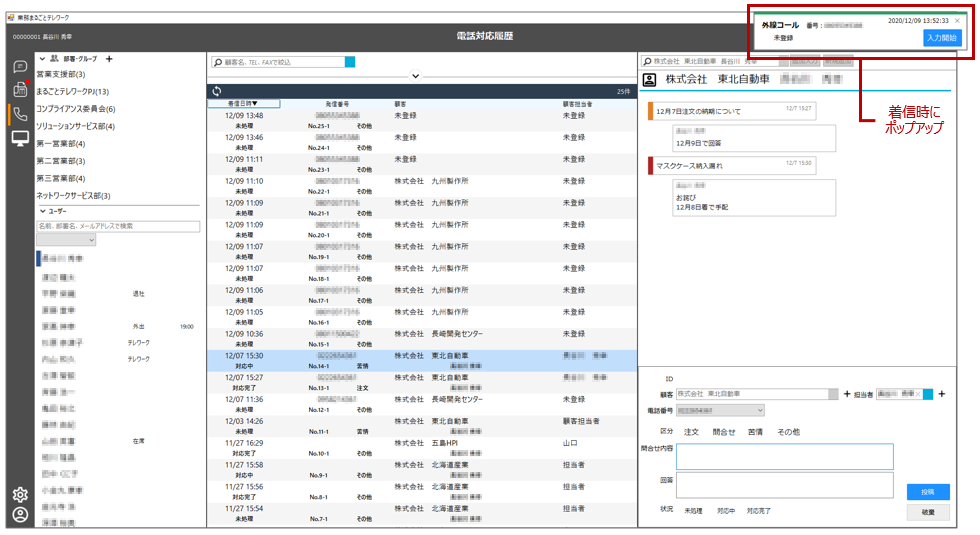Sort by 着信日時 column header
The width and height of the screenshot is (980, 535).
pos(241,103)
